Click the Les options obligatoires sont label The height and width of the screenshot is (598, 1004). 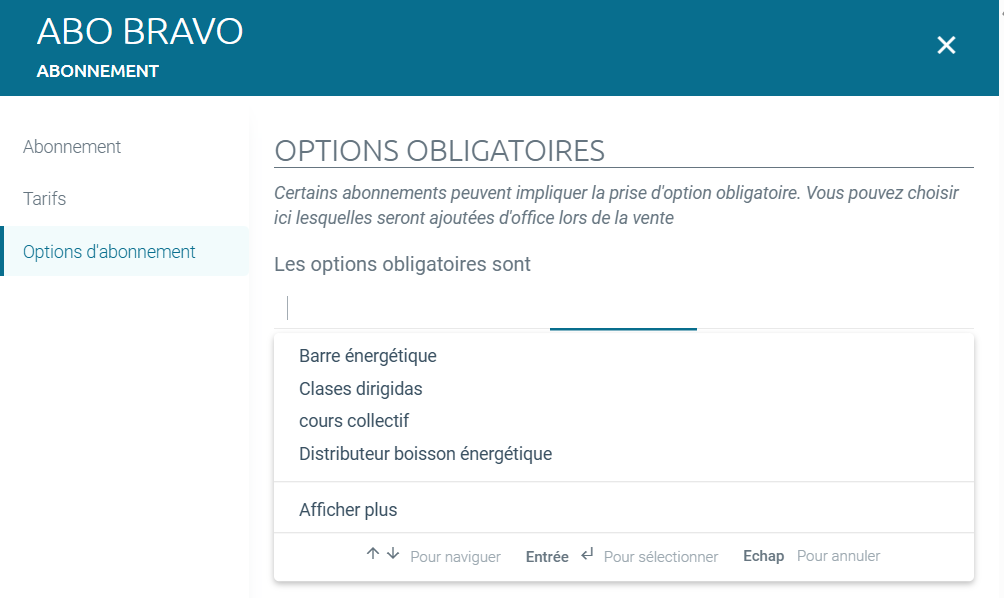tap(403, 265)
